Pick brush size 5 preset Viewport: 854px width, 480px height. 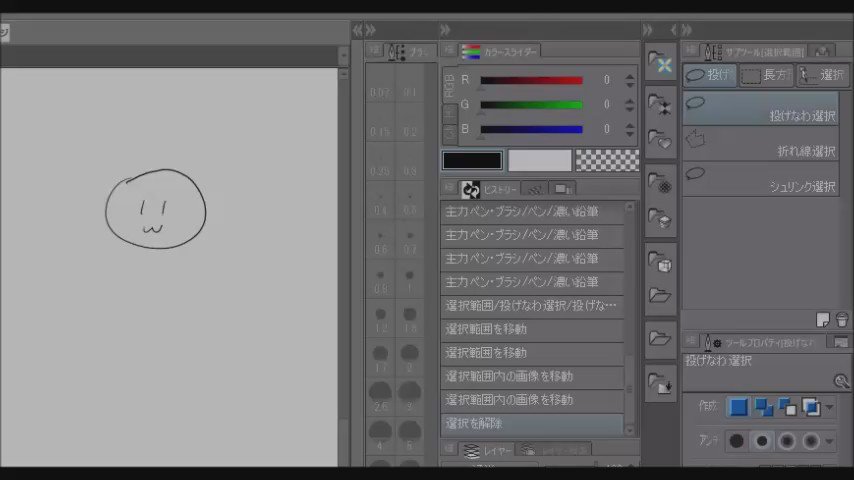pyautogui.click(x=410, y=436)
